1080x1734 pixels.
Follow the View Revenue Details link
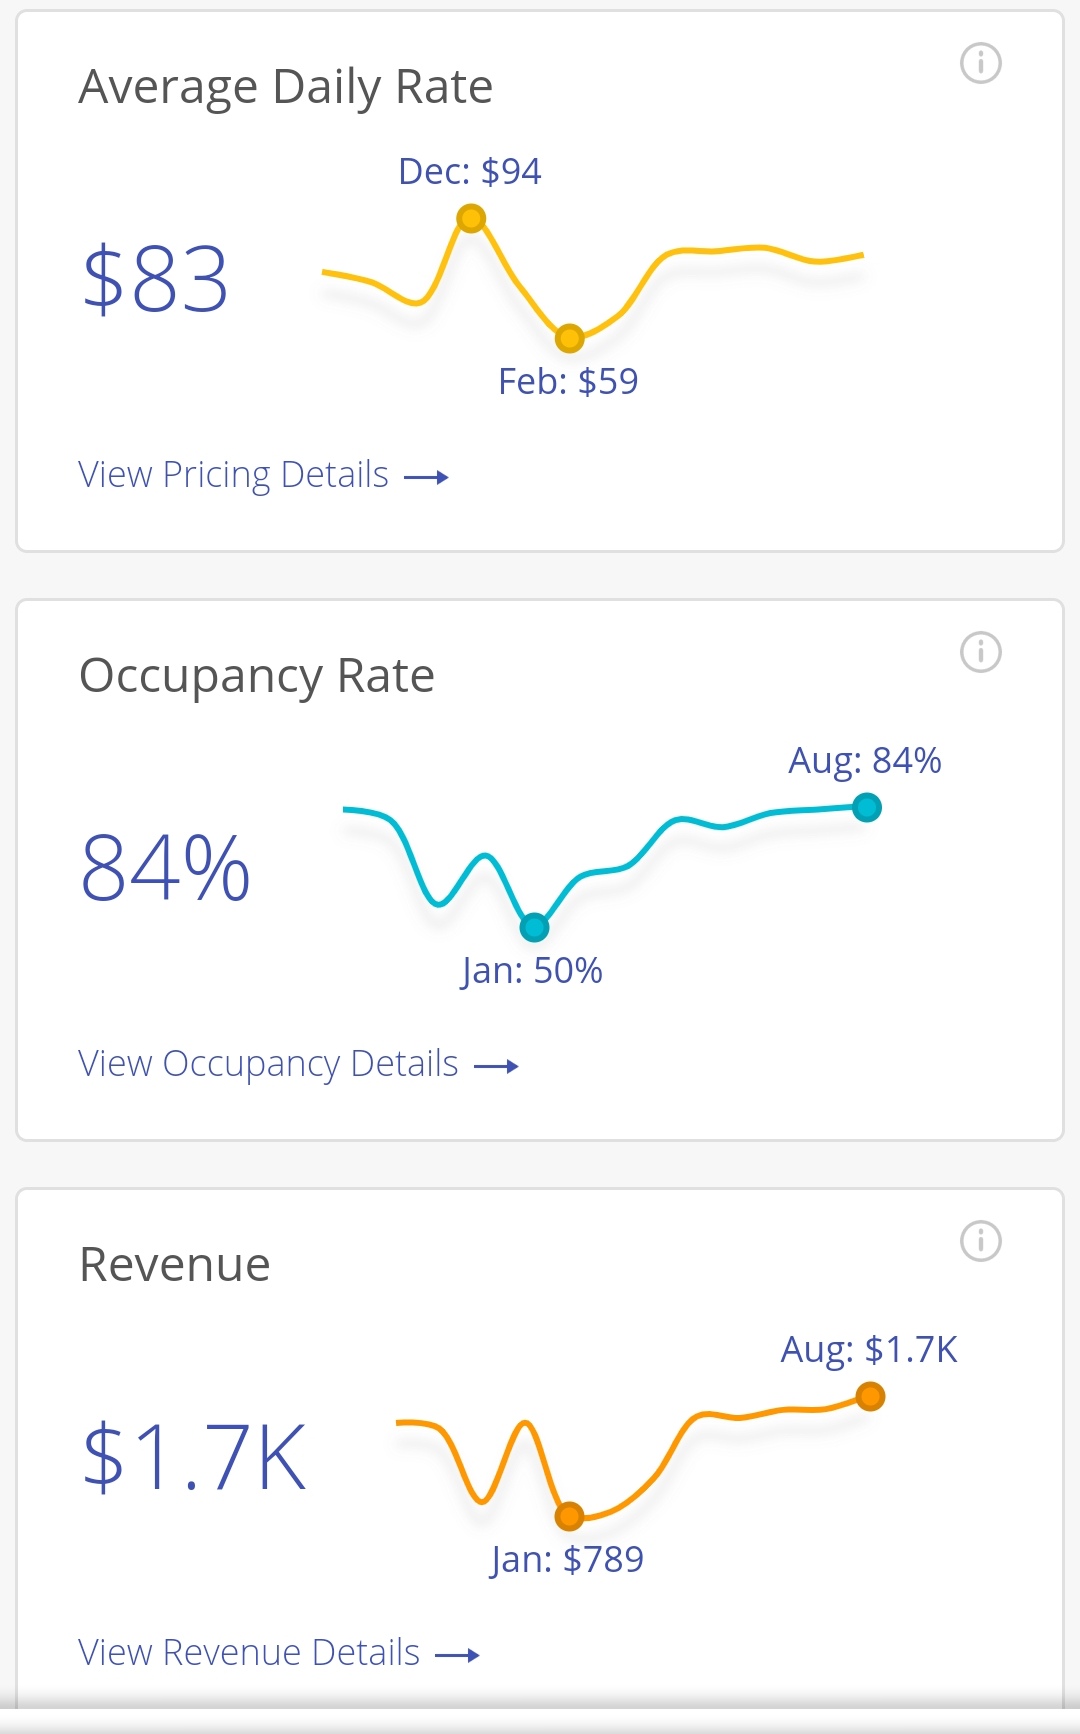coord(249,1653)
